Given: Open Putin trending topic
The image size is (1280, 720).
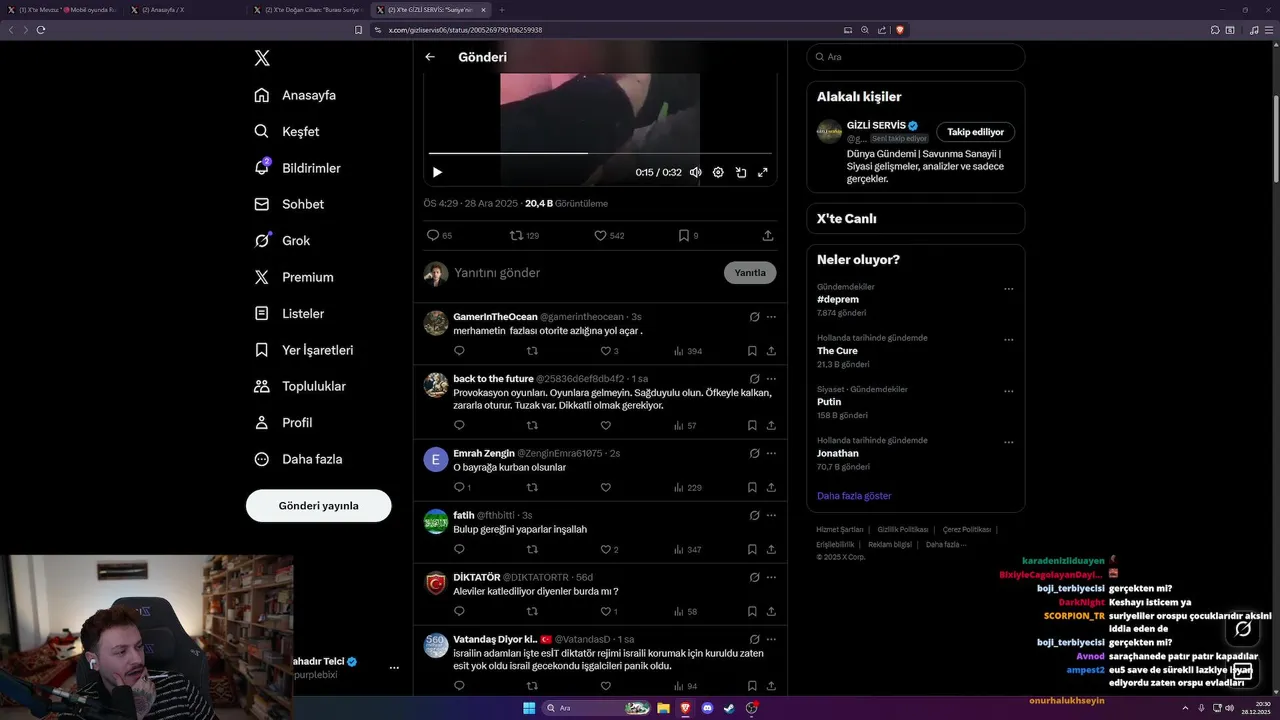Looking at the screenshot, I should pos(829,402).
